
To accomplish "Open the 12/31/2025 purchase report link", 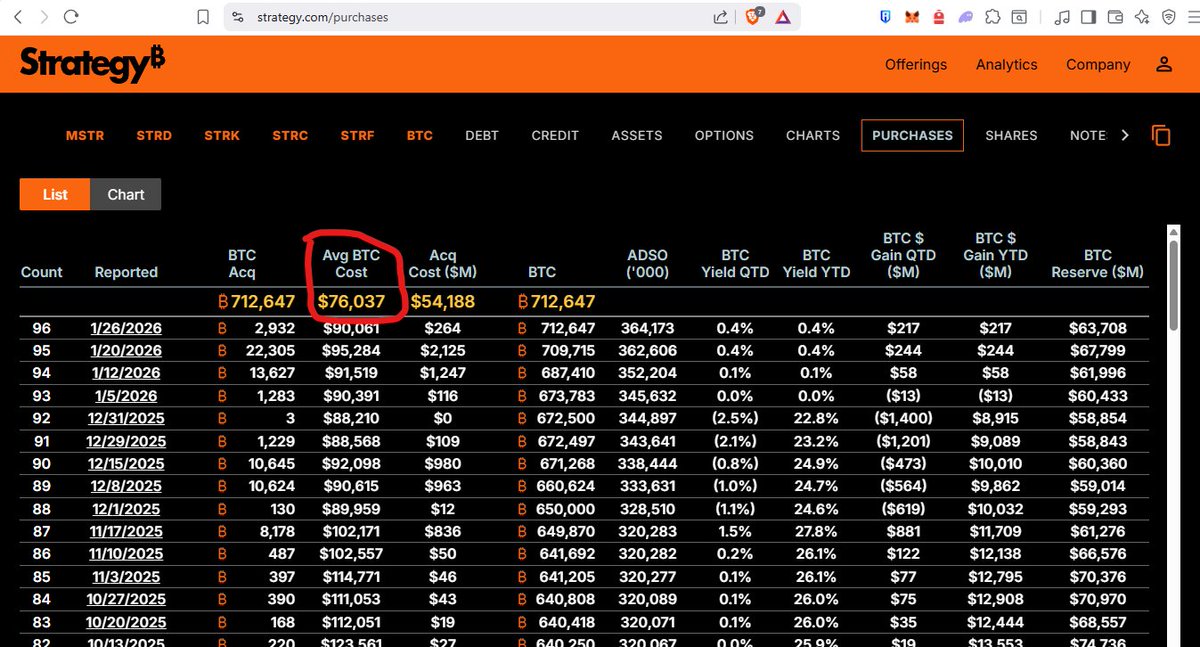I will point(126,418).
